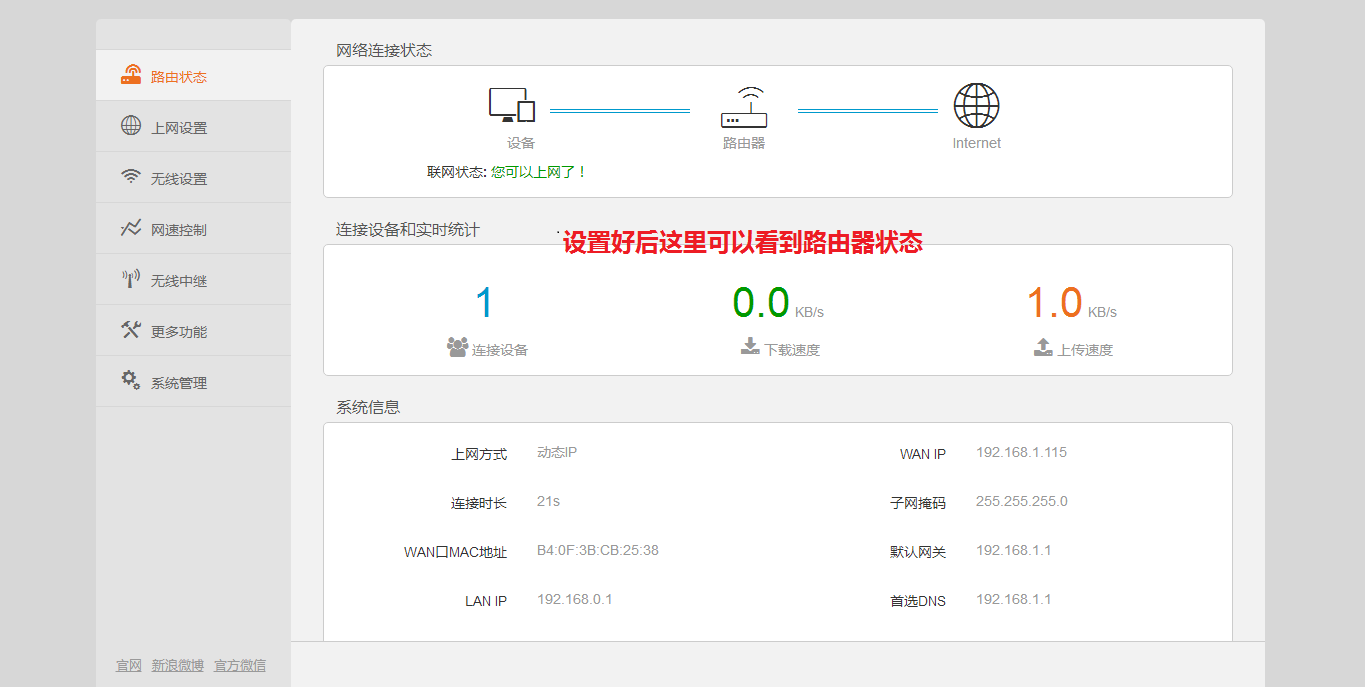The height and width of the screenshot is (687, 1365).
Task: Click the connected device count showing 1
Action: (x=483, y=301)
